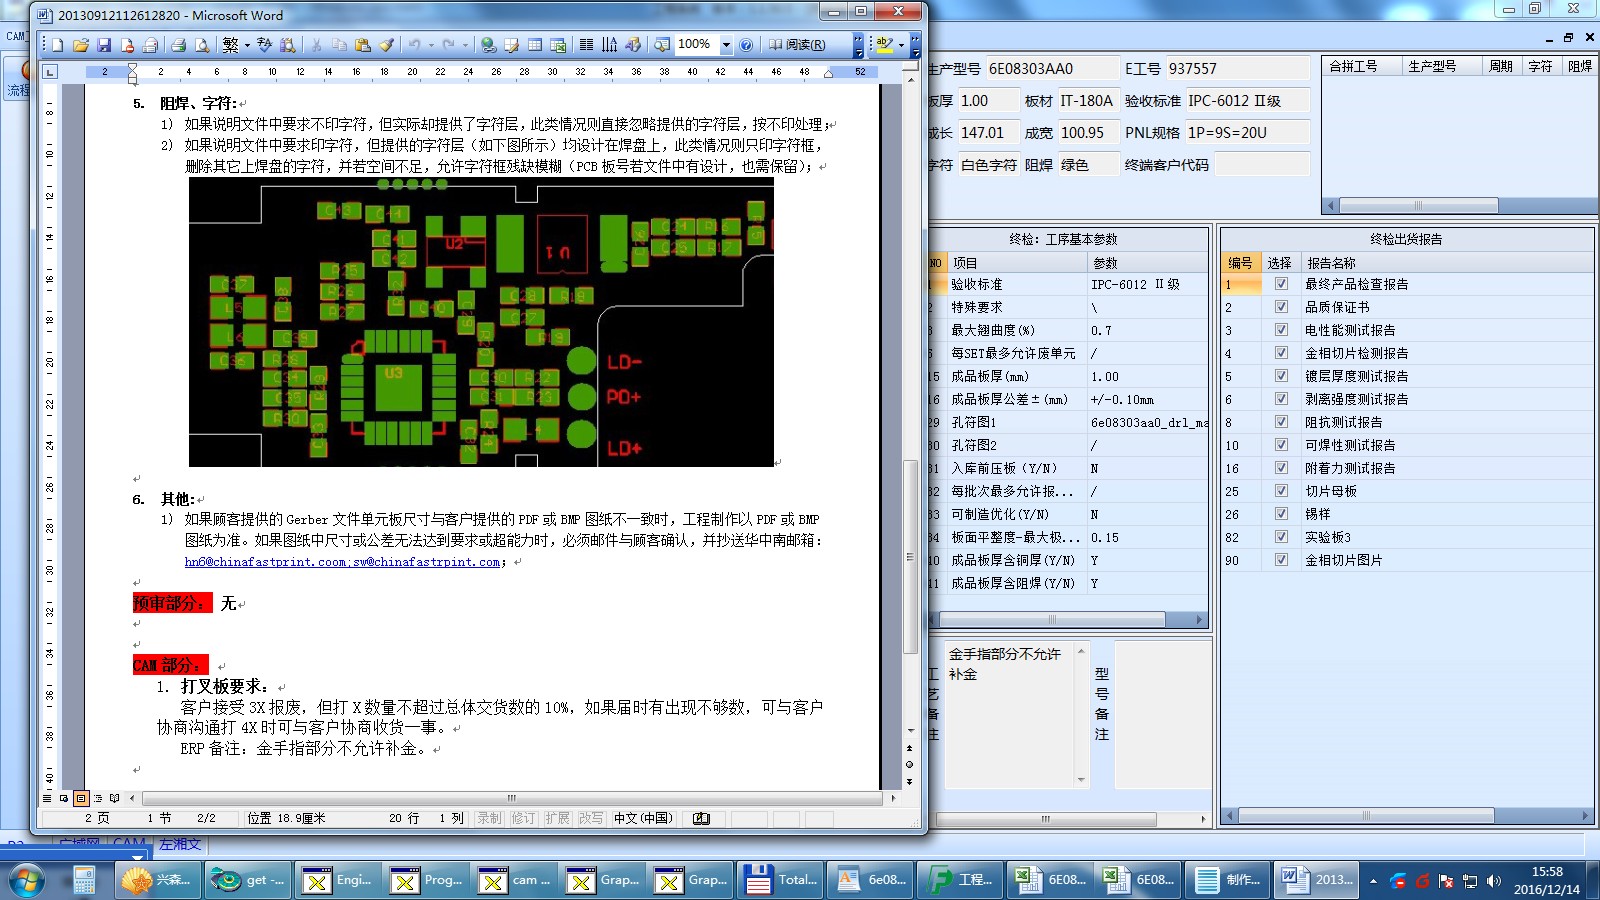Switch to Normal view at the bottom left

(47, 798)
